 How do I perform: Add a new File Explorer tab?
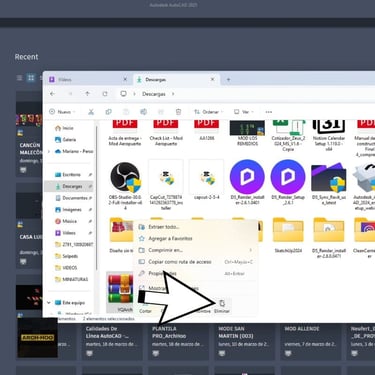point(228,79)
